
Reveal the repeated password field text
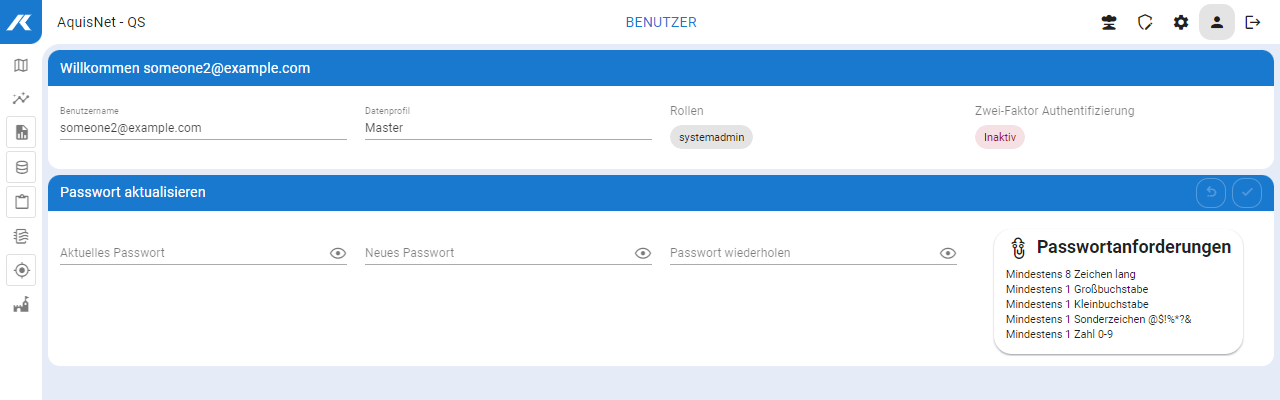tap(948, 253)
